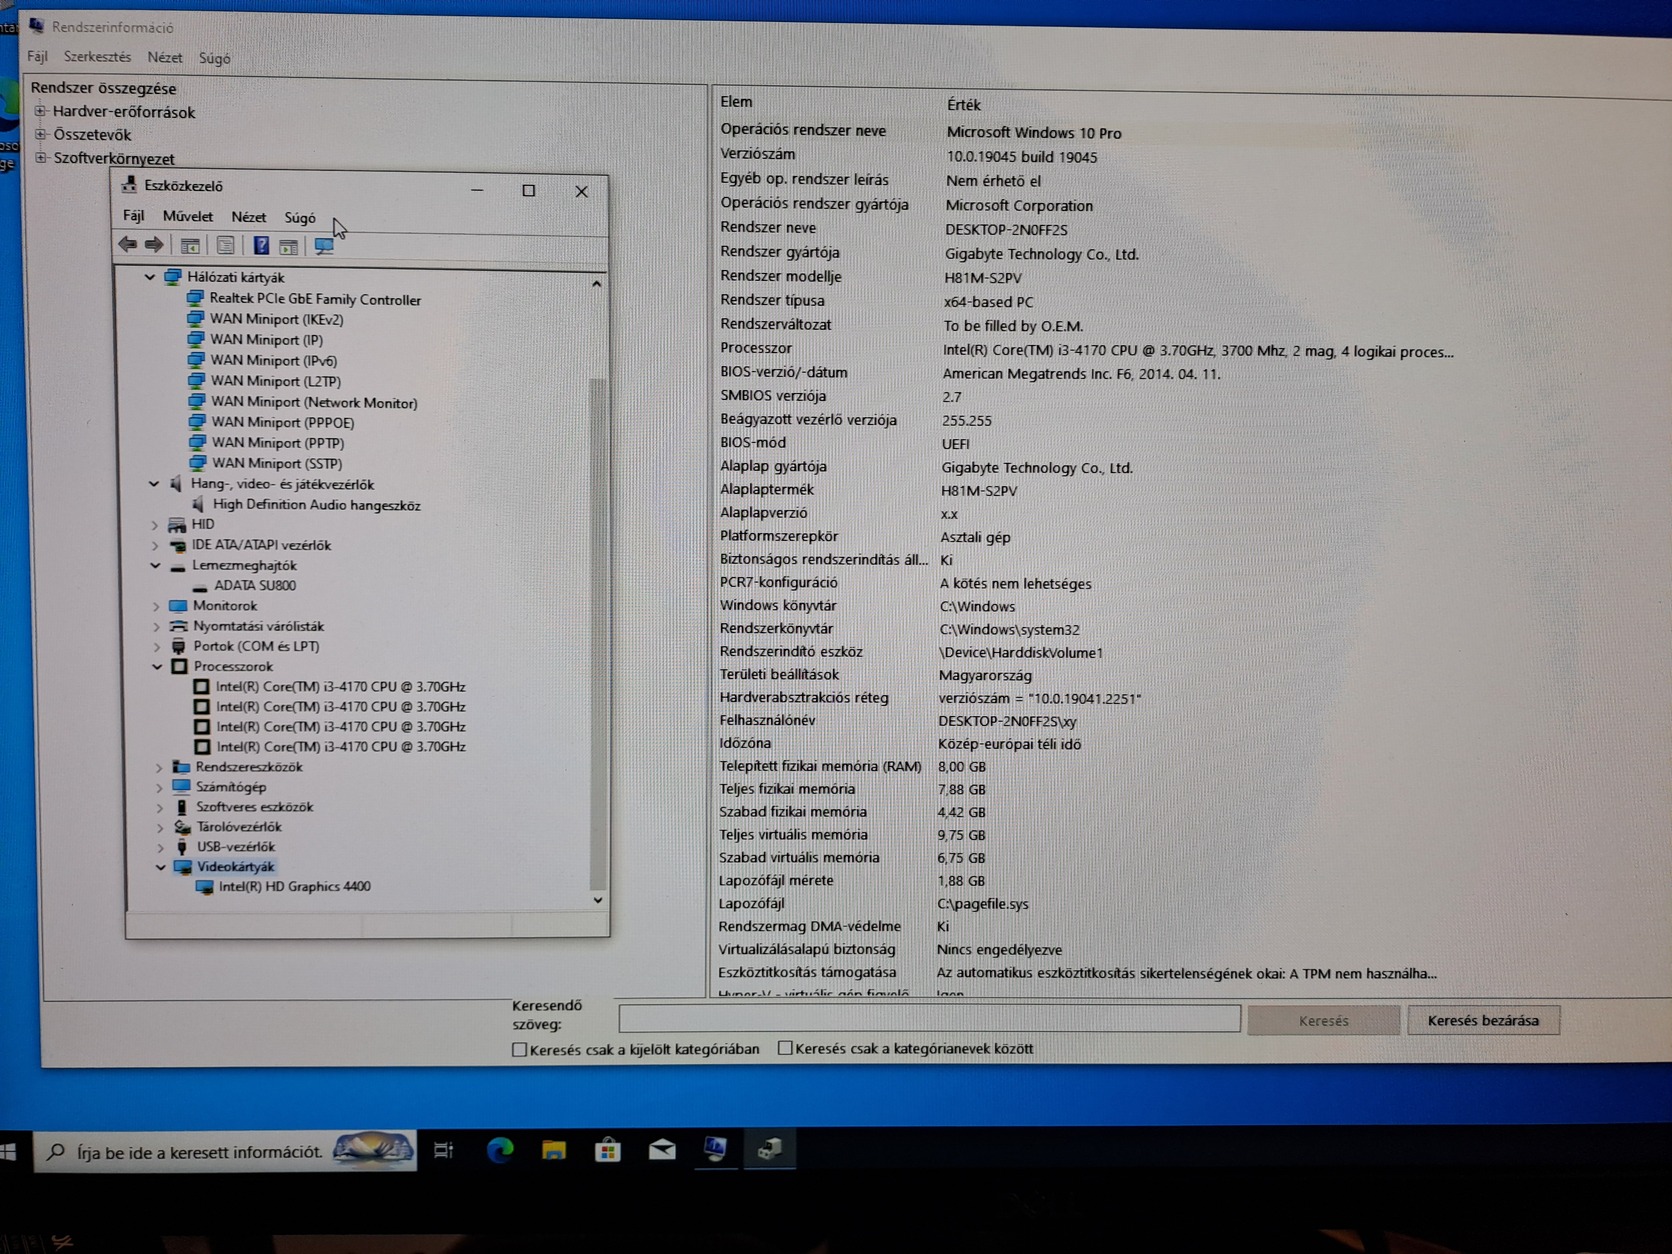Open Nézet menu in Eszközkezelő

(249, 217)
